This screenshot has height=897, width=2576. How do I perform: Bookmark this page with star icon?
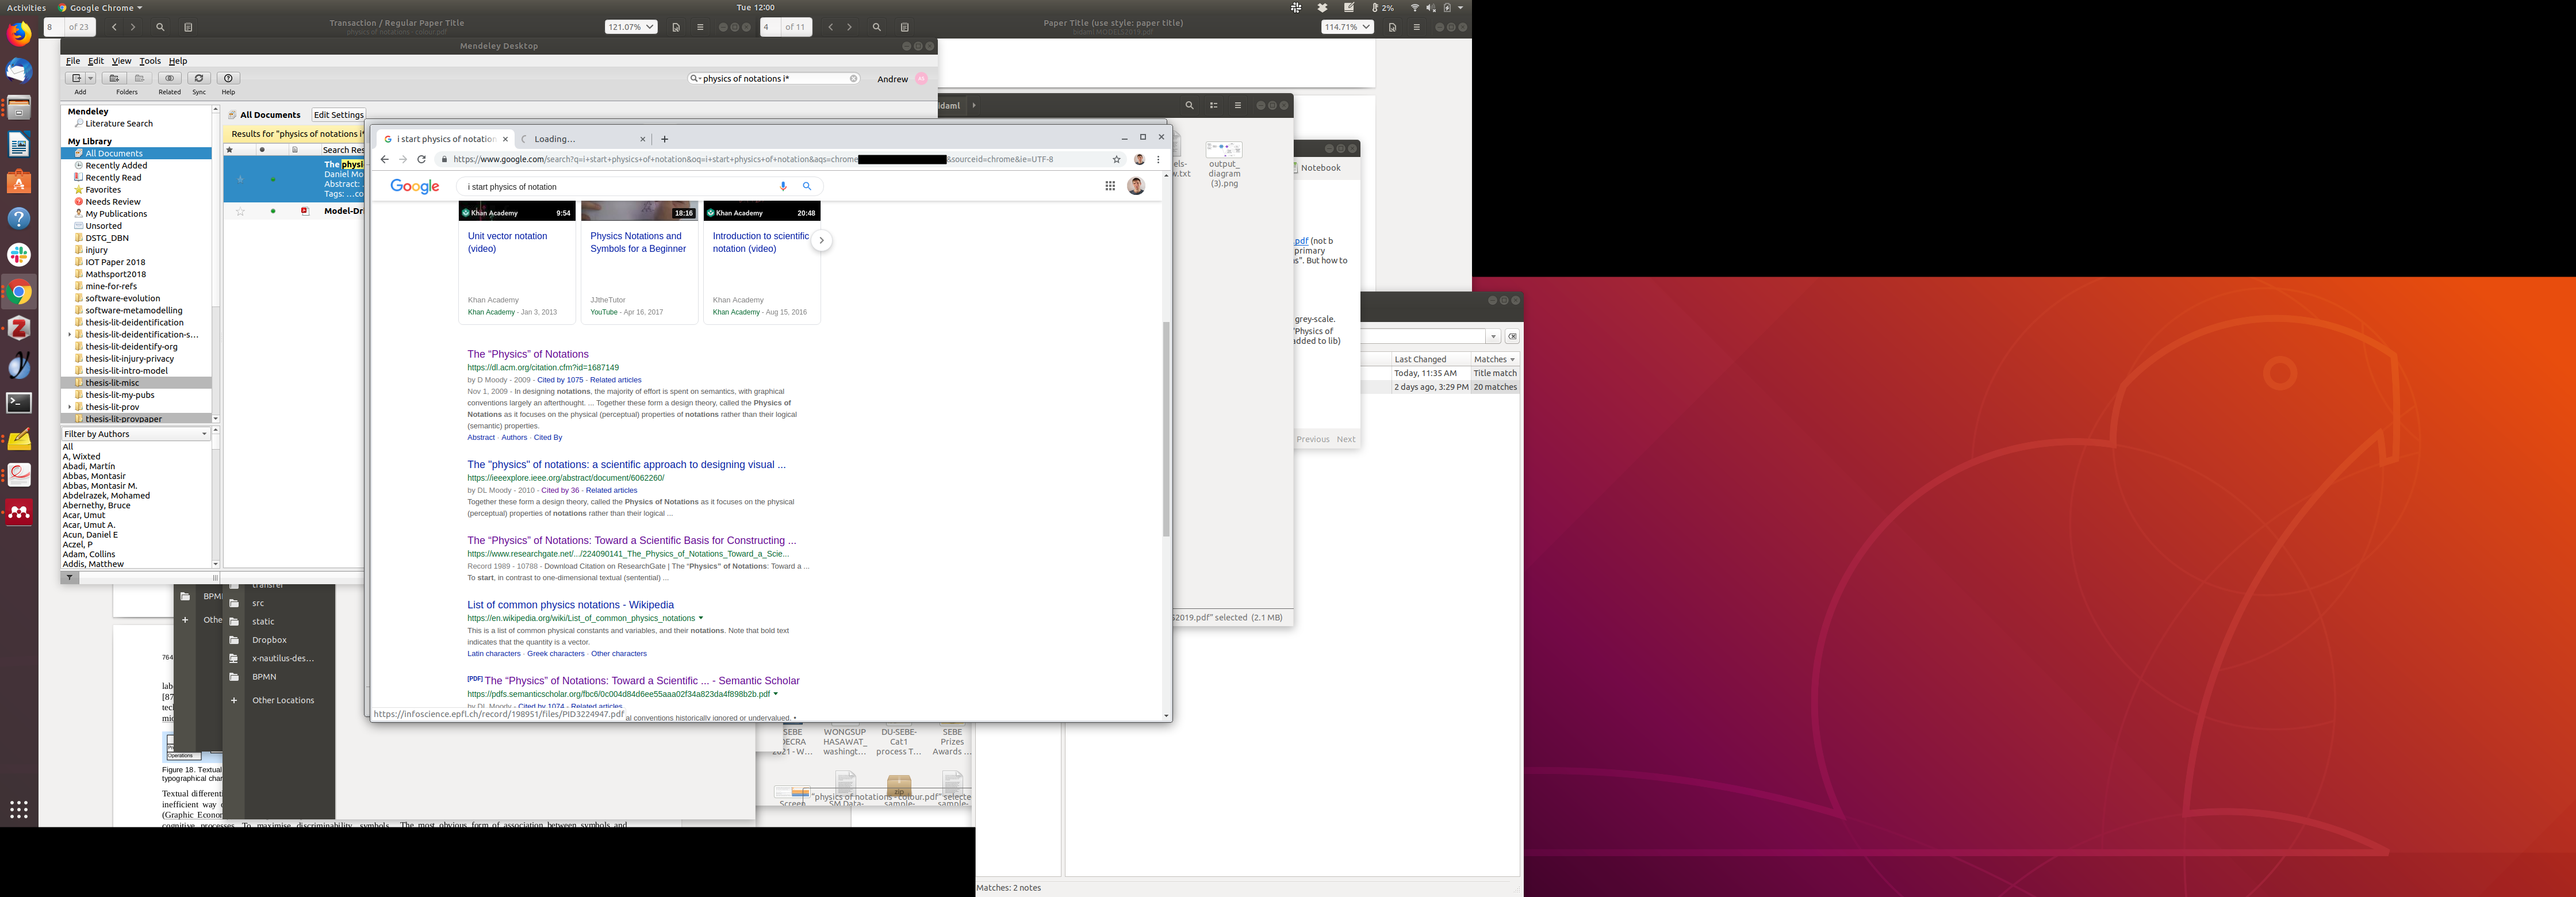(x=1116, y=159)
